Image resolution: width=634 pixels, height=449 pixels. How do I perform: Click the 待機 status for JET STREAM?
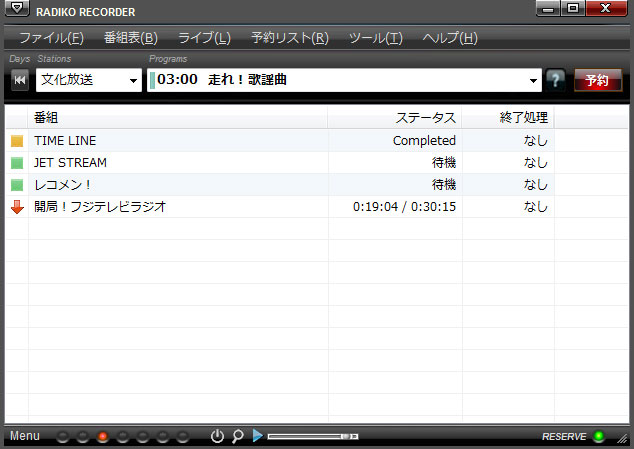444,163
